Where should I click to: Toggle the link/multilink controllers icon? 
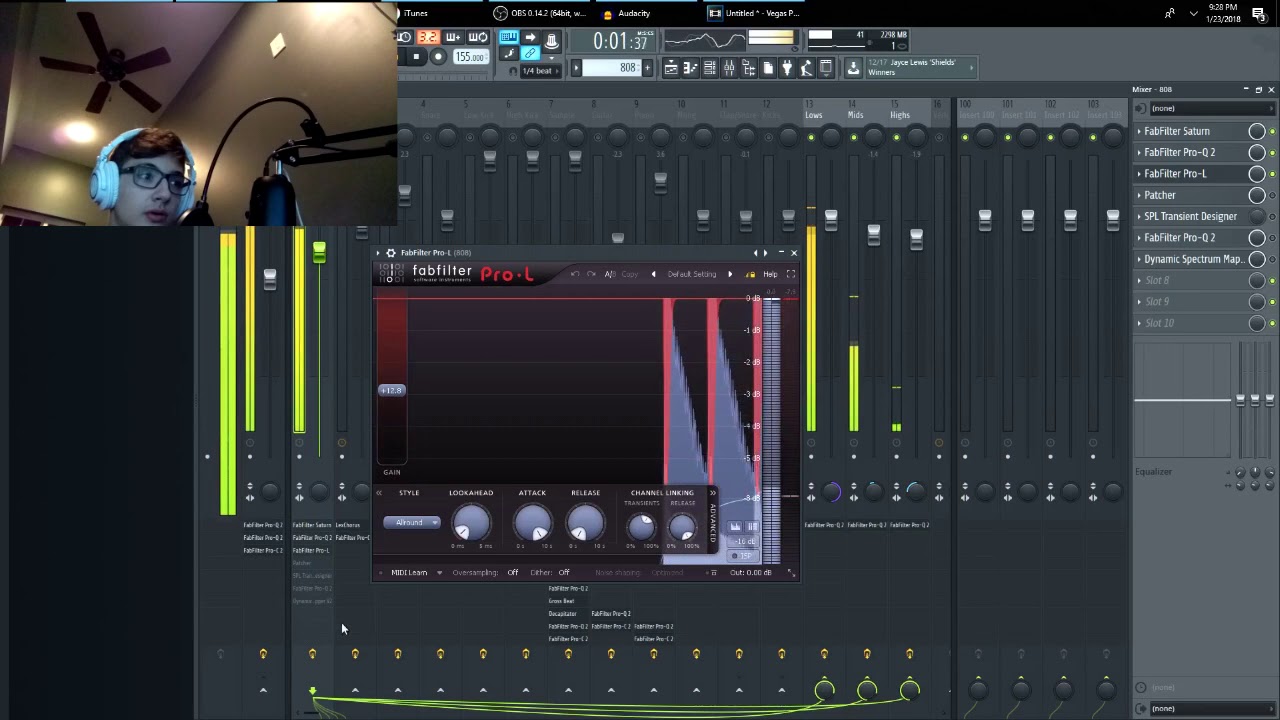click(x=530, y=53)
